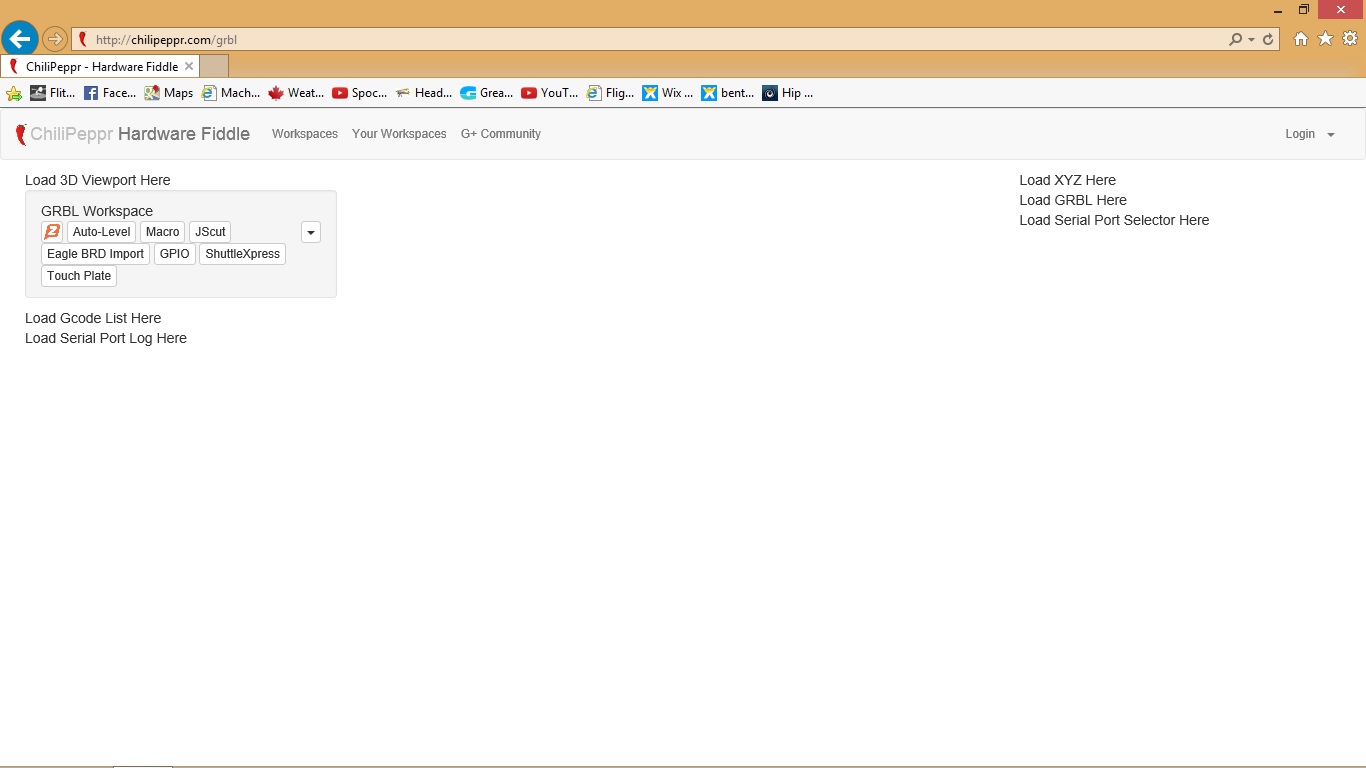Viewport: 1366px width, 768px height.
Task: Close the ChiliPeppr Hardware Fiddle tab
Action: 189,66
